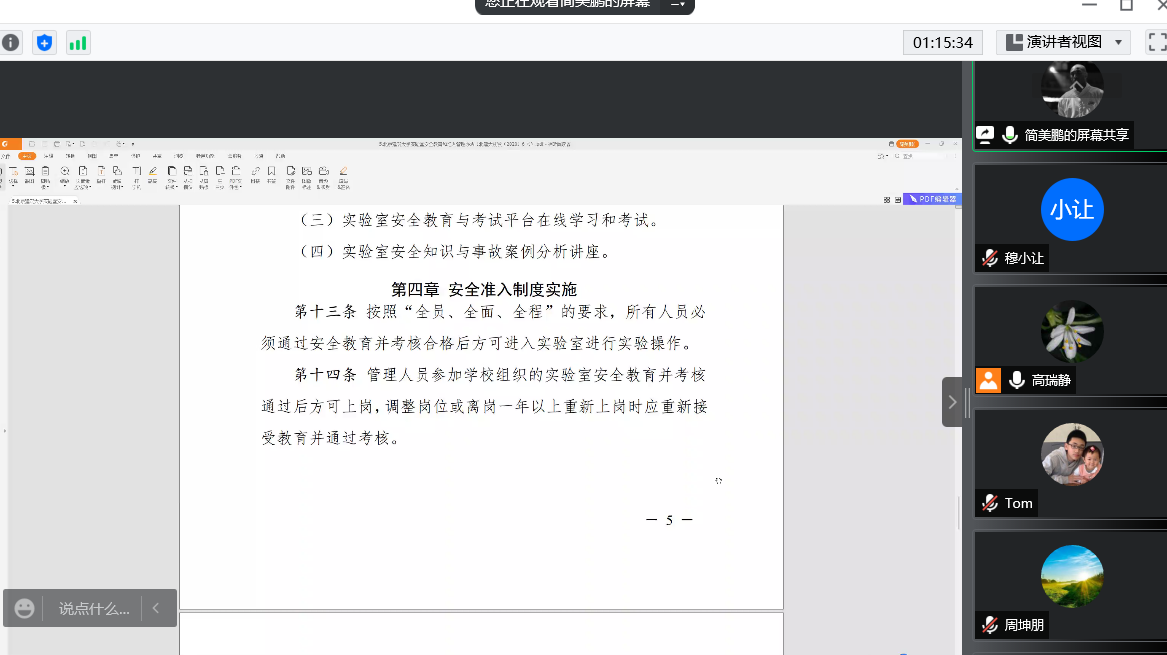Select the 小让 participant avatar tile

click(x=1071, y=210)
